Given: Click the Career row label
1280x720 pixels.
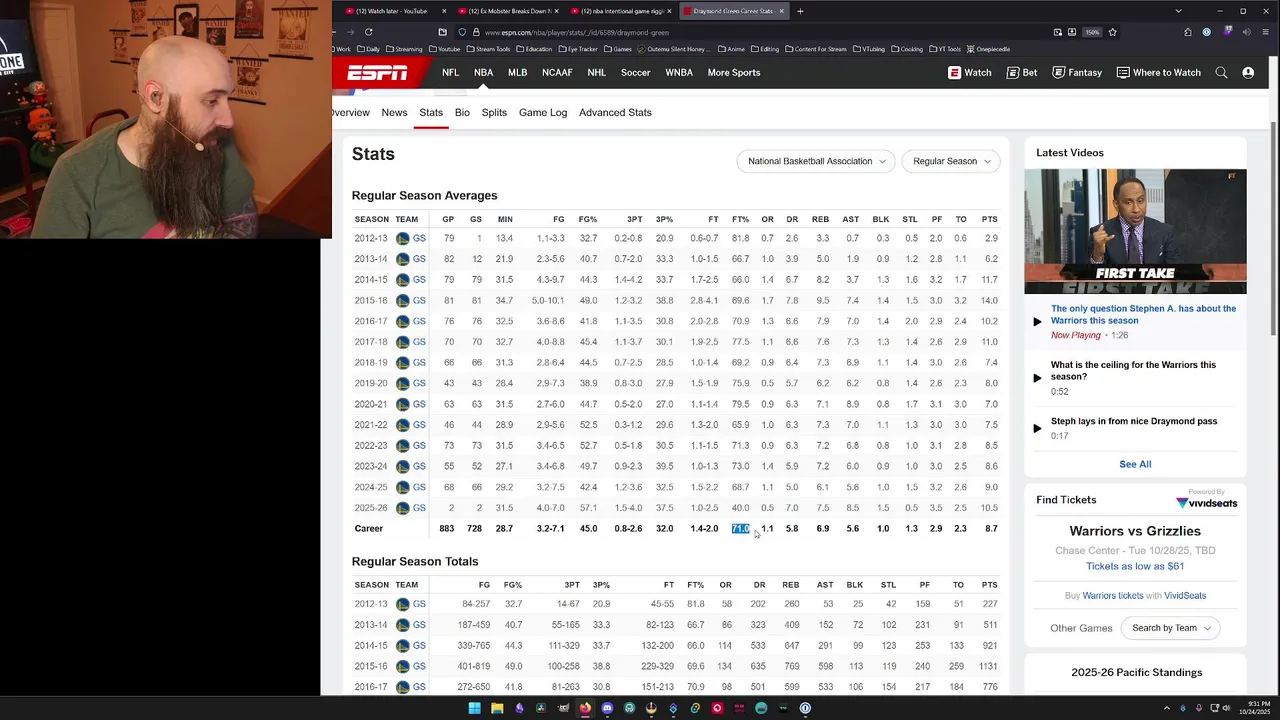Looking at the screenshot, I should click(x=368, y=529).
